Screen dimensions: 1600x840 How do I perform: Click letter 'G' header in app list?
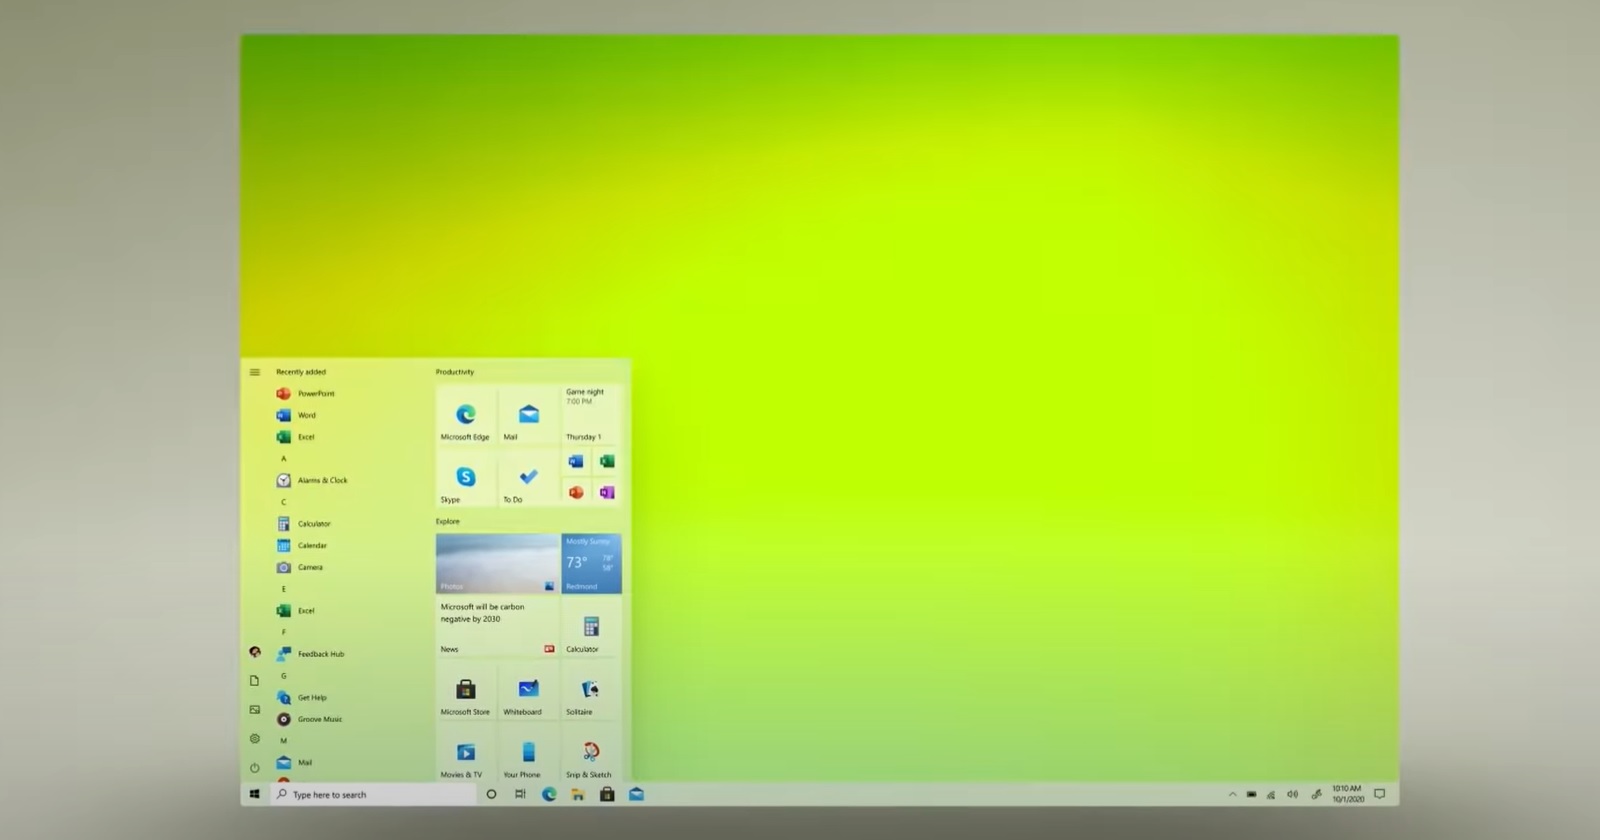[283, 676]
